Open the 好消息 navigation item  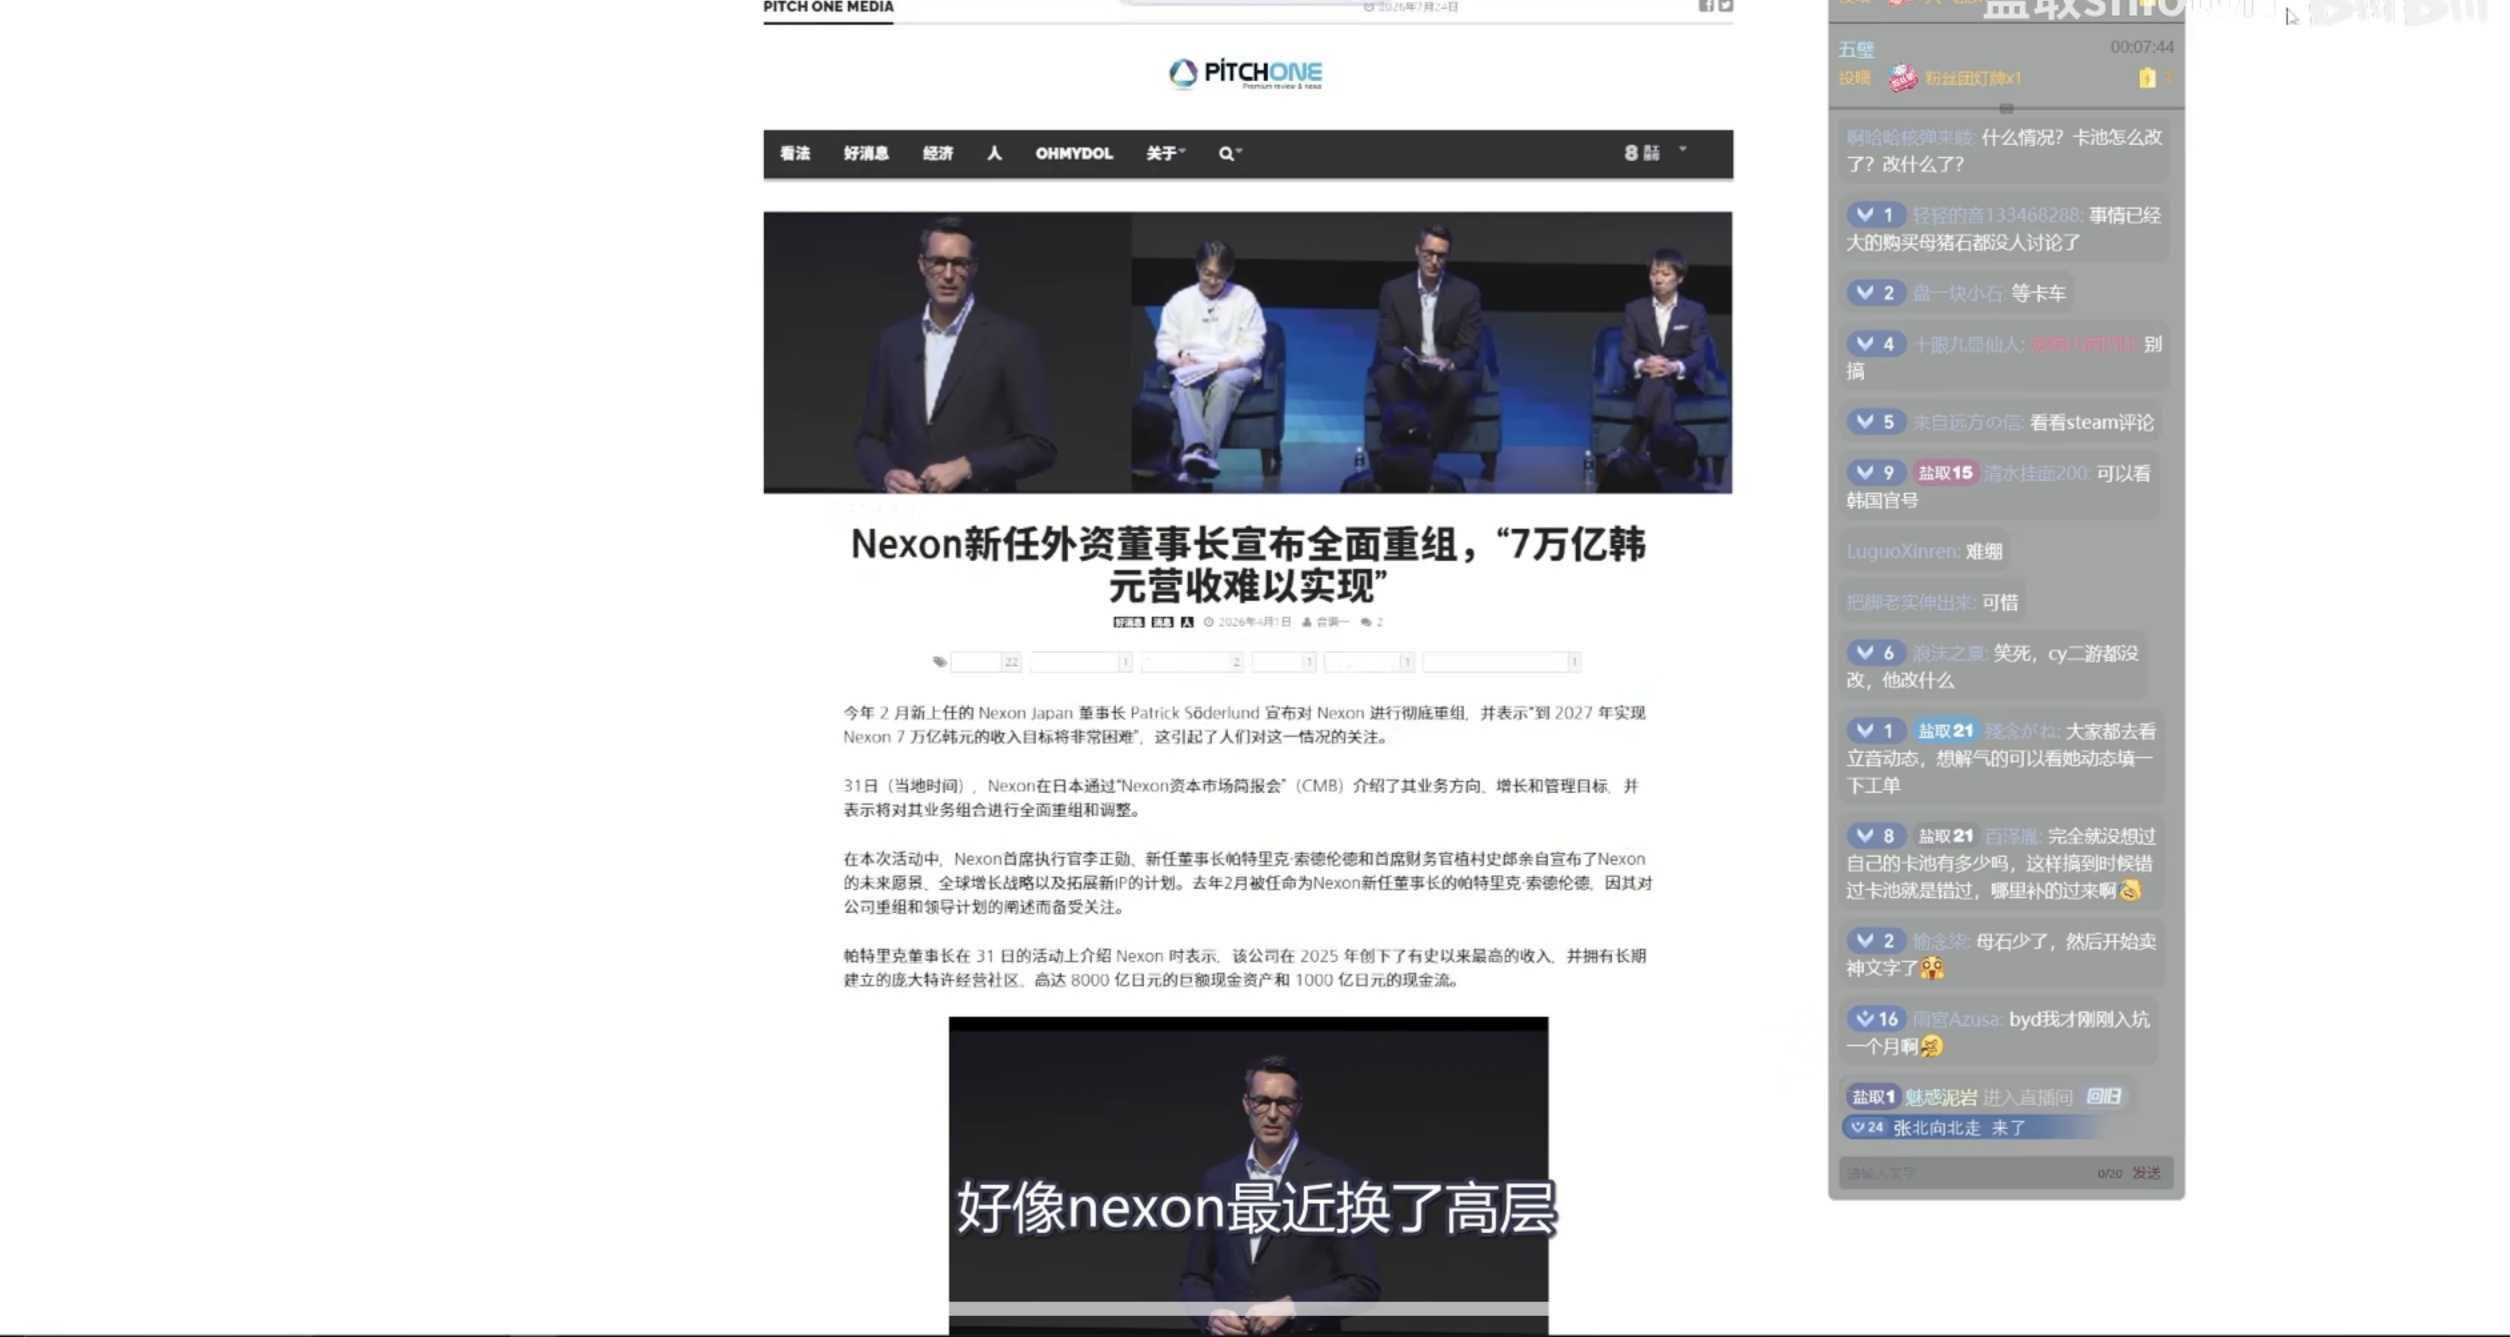pyautogui.click(x=866, y=153)
